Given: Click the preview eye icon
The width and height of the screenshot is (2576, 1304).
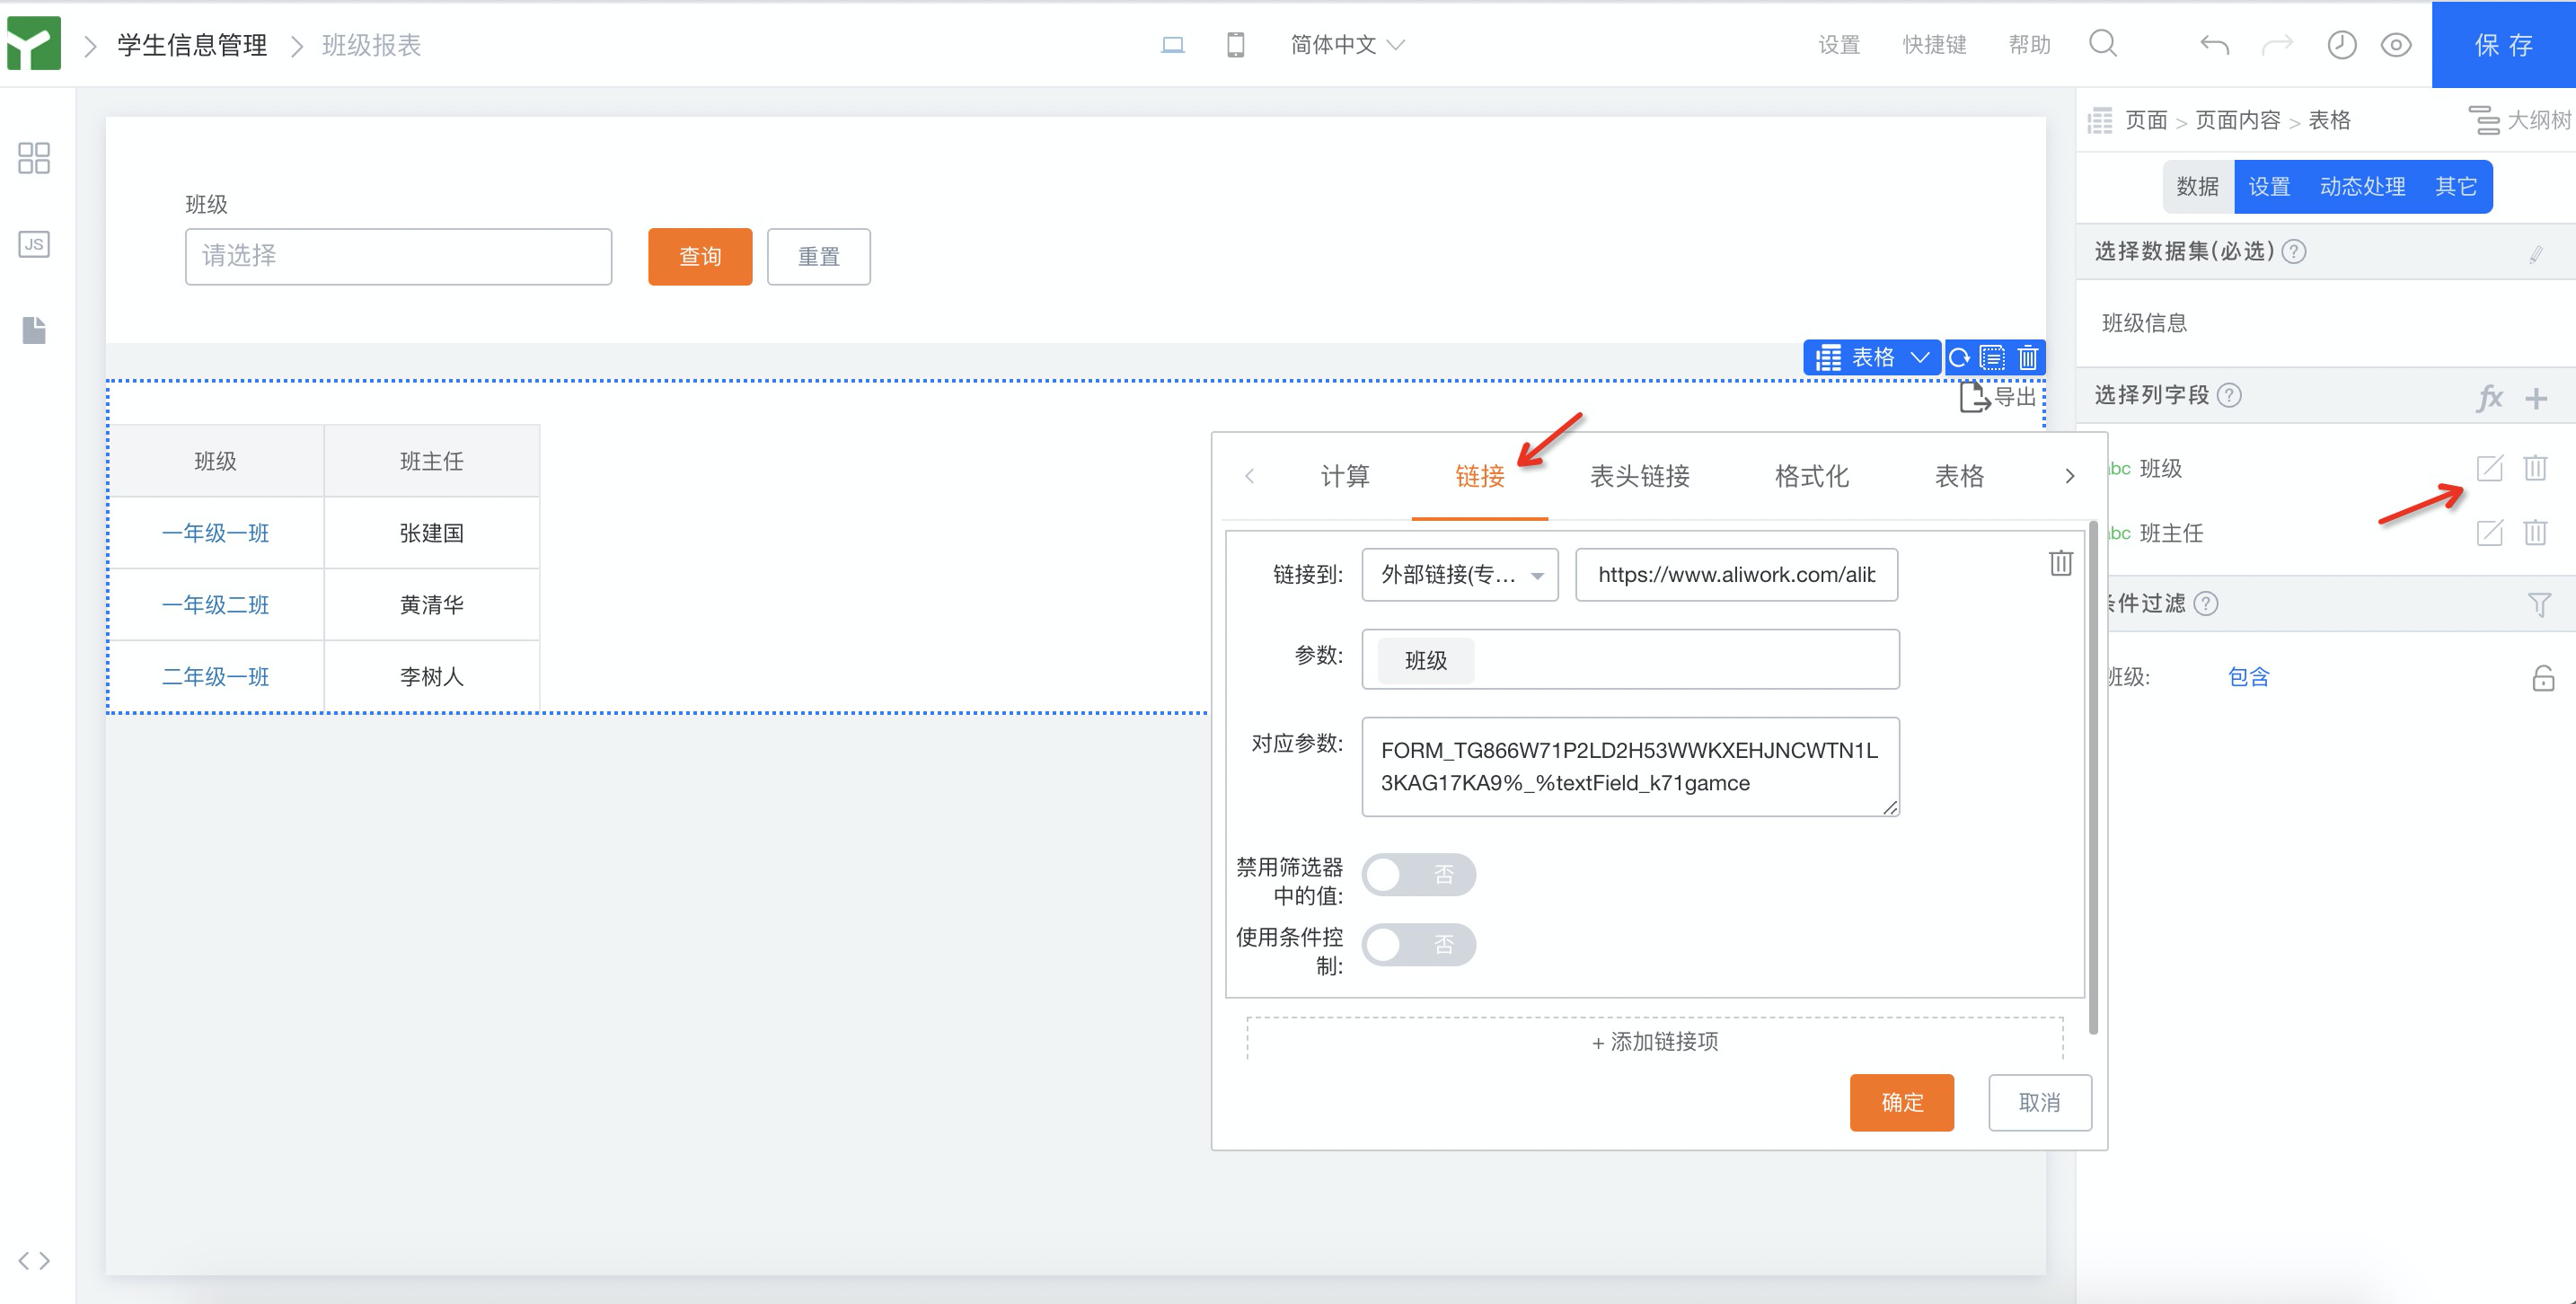Looking at the screenshot, I should pyautogui.click(x=2395, y=45).
